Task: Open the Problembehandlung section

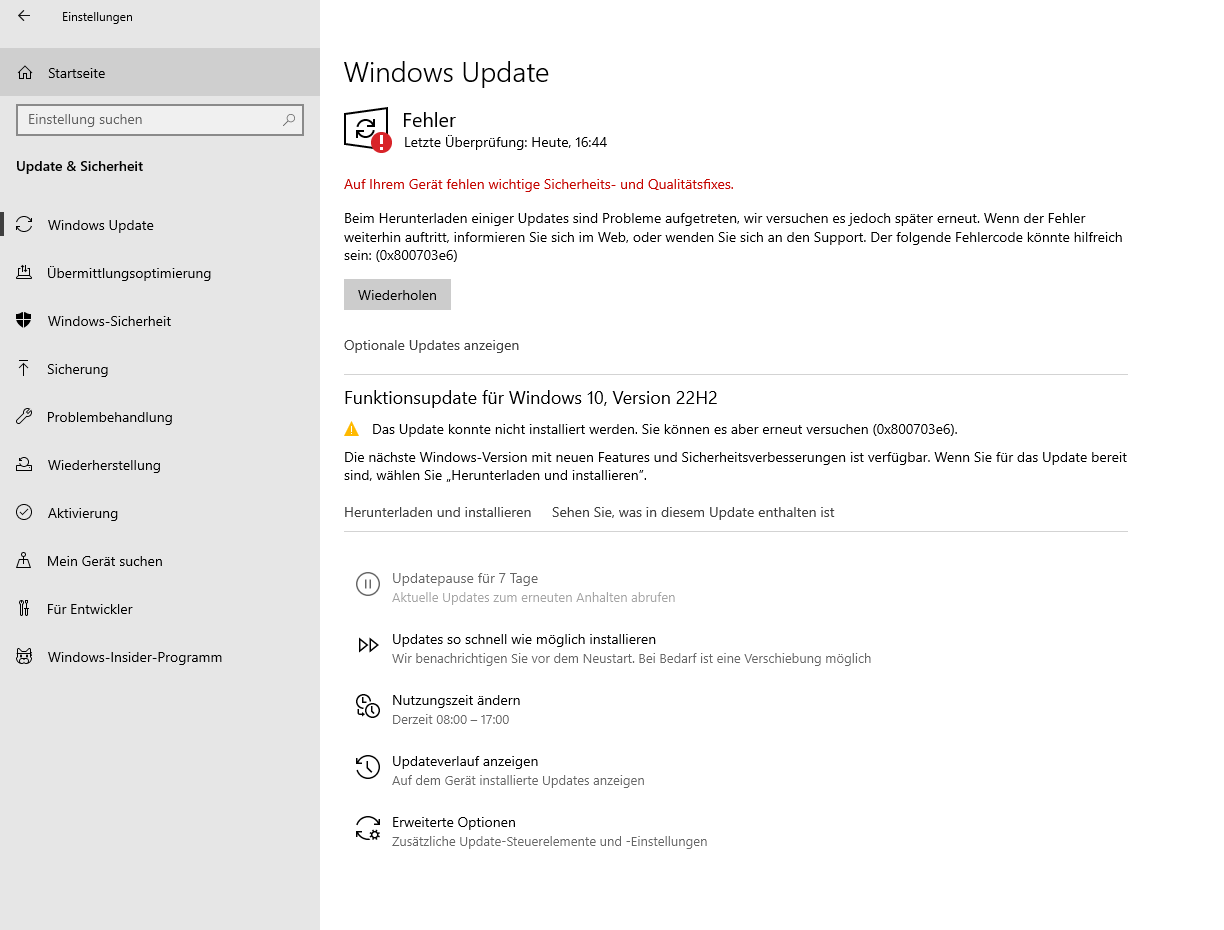Action: coord(160,417)
